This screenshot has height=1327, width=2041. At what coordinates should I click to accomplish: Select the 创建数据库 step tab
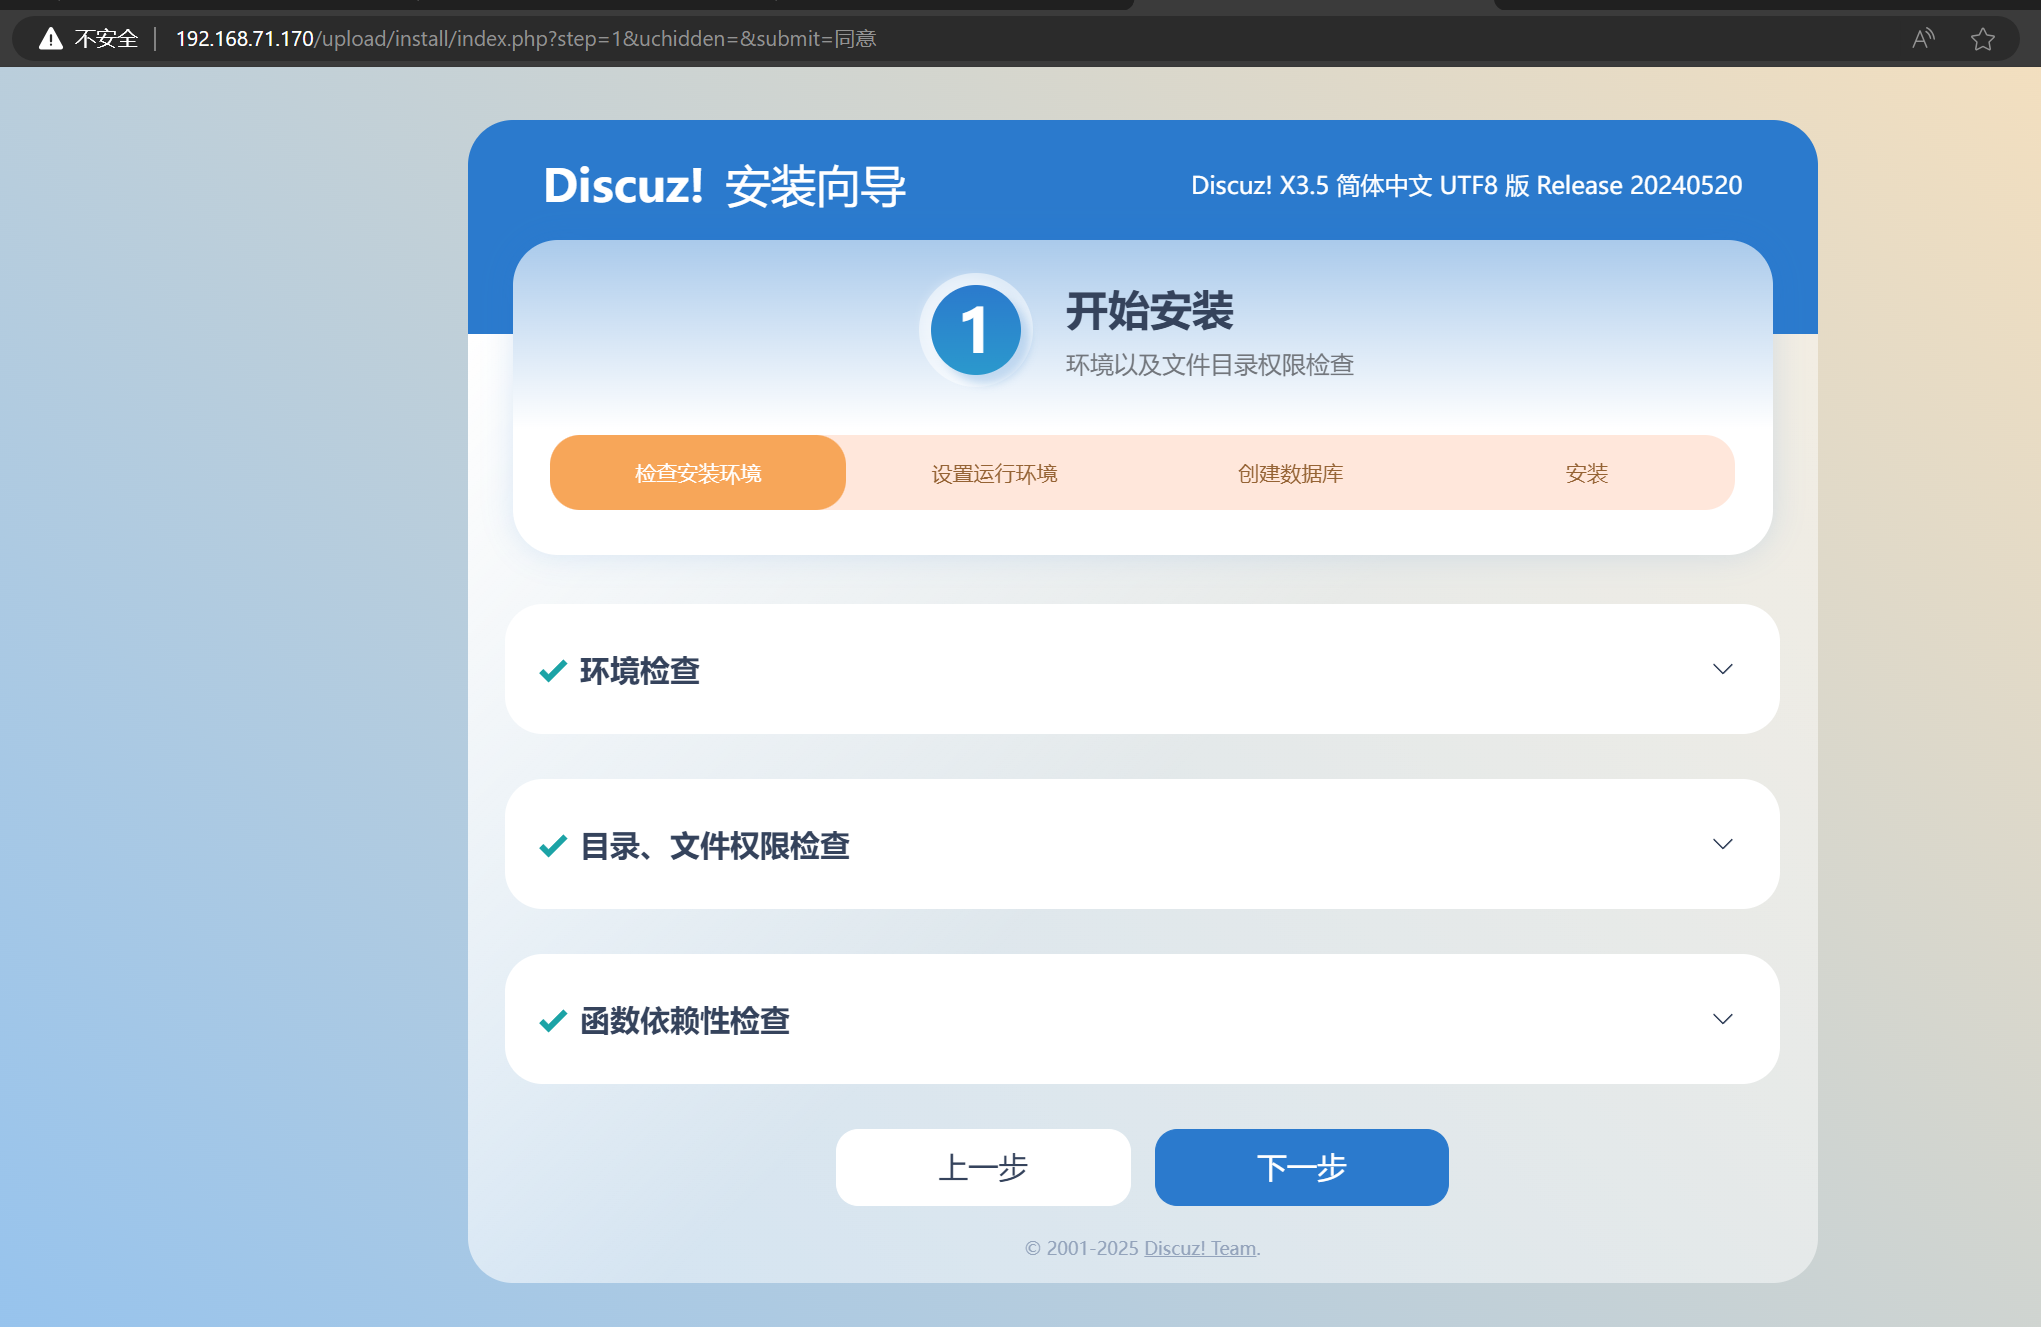click(1290, 473)
